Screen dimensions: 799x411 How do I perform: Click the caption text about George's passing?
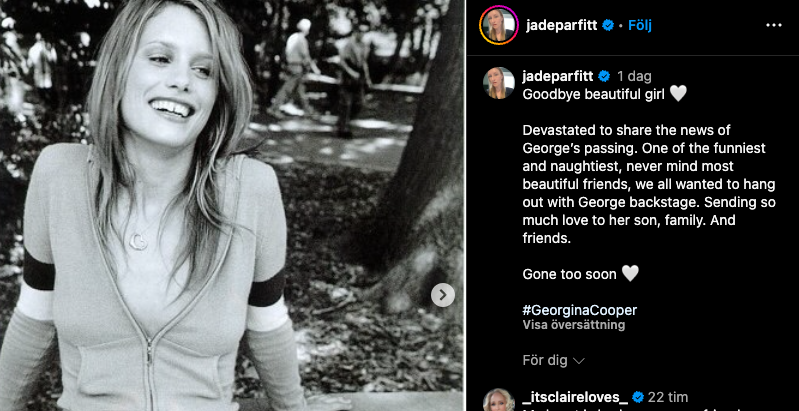pyautogui.click(x=649, y=184)
